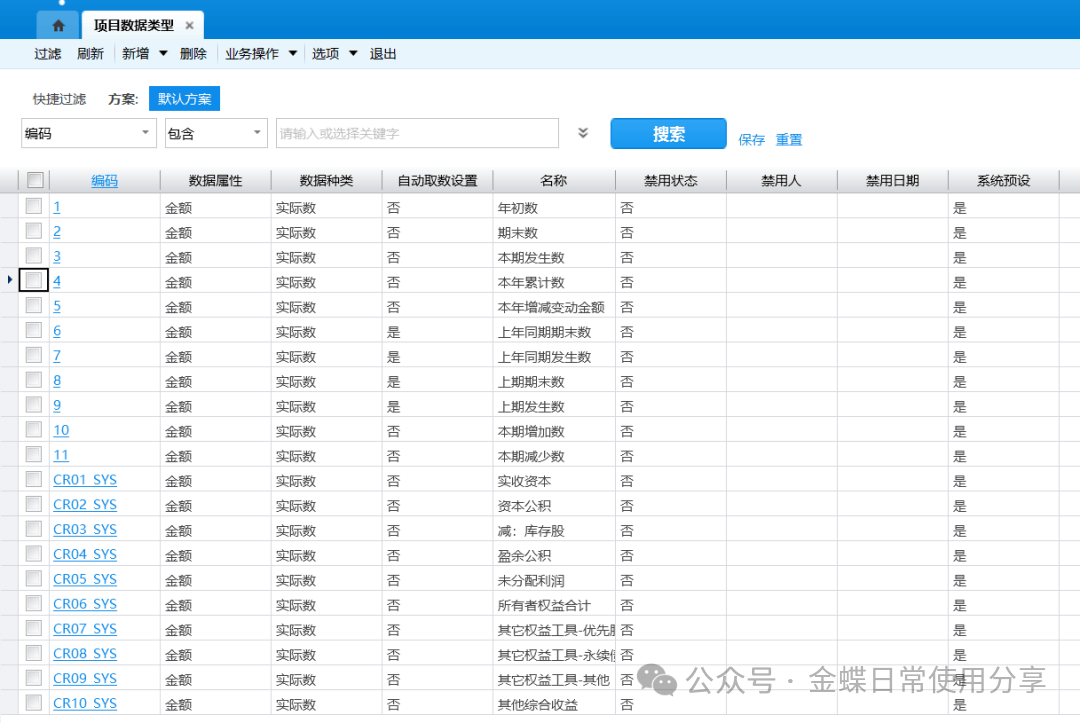Click 过滤 in the toolbar
This screenshot has width=1080, height=723.
pyautogui.click(x=48, y=54)
